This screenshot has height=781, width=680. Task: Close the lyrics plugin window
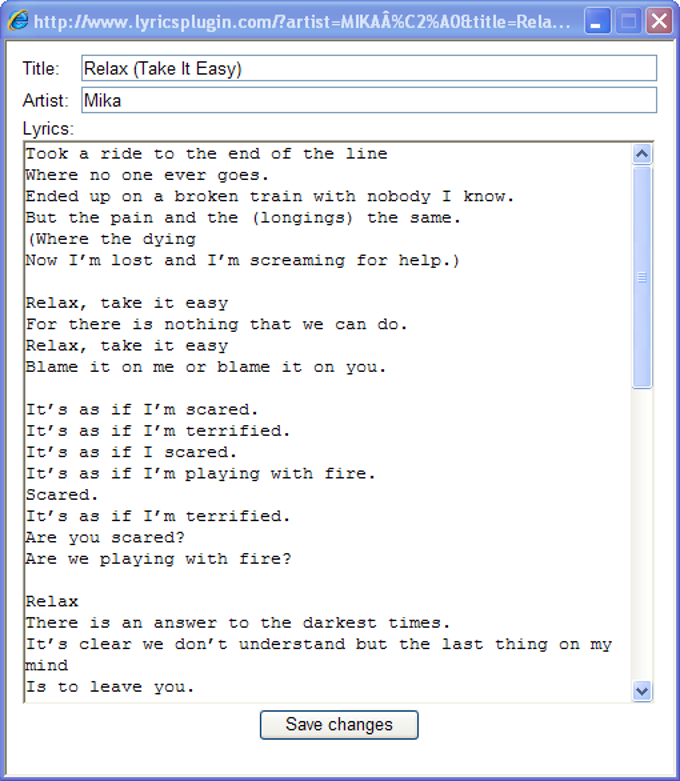coord(658,21)
